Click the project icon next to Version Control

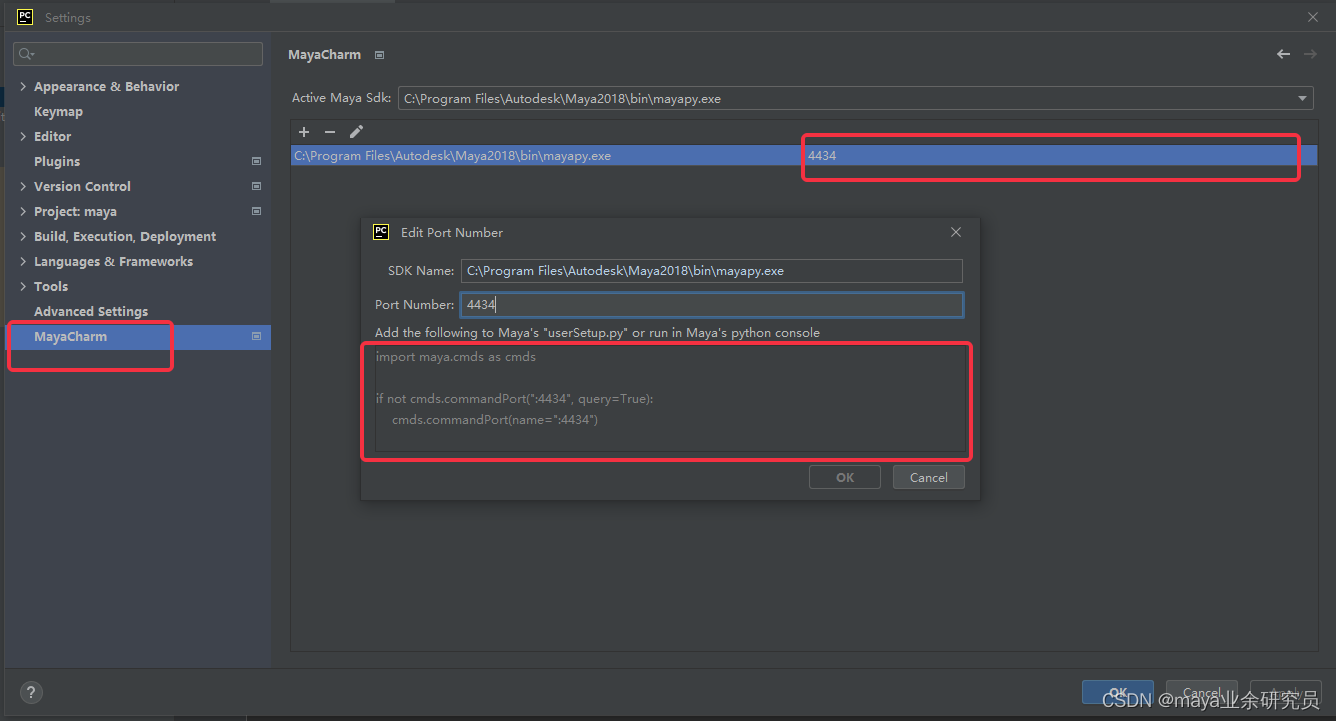tap(256, 186)
